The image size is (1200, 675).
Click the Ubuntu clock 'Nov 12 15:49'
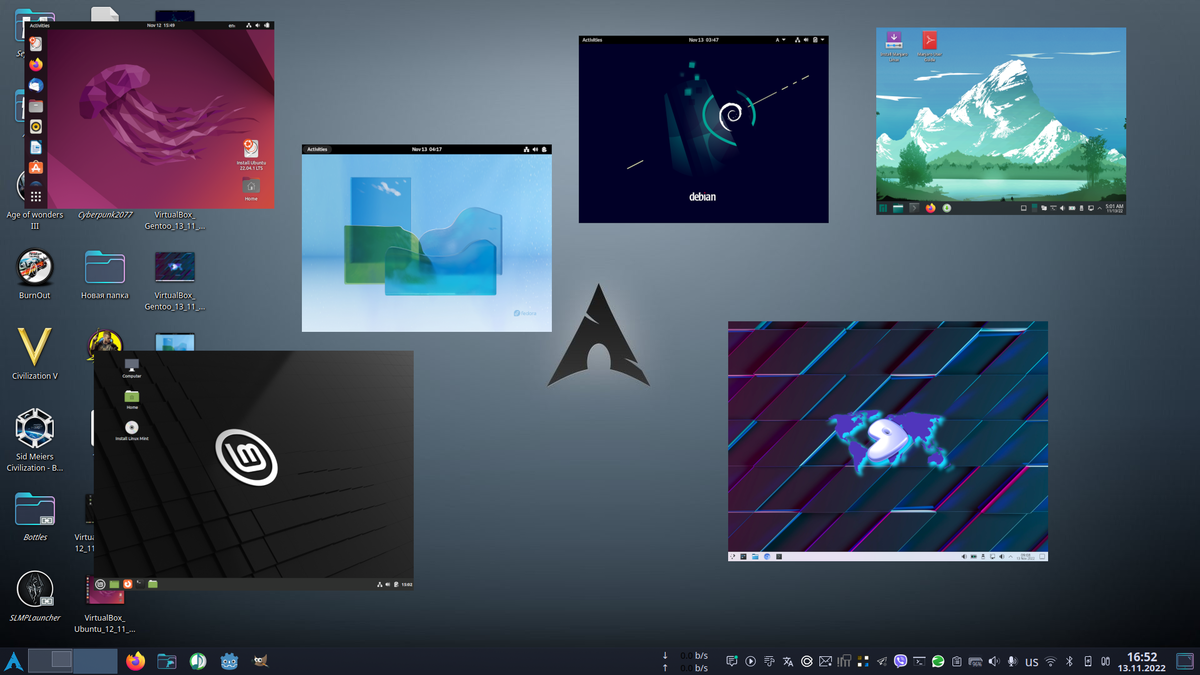tap(160, 25)
